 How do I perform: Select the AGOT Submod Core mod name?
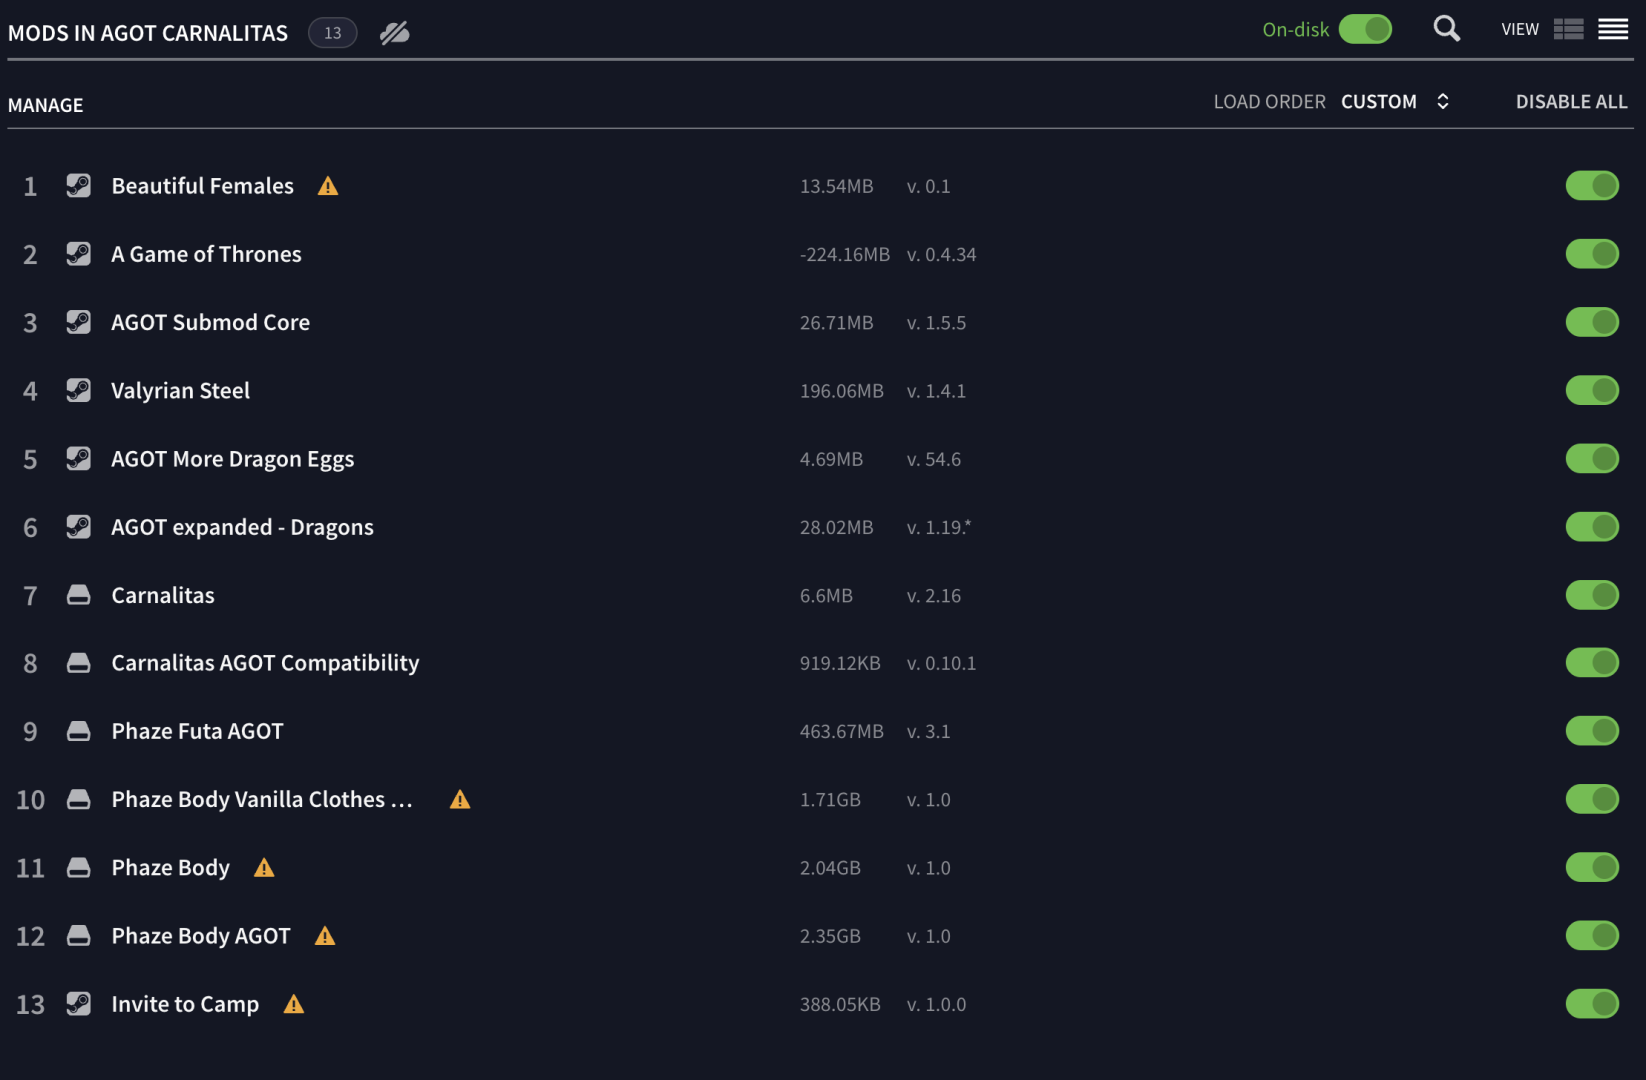click(211, 322)
